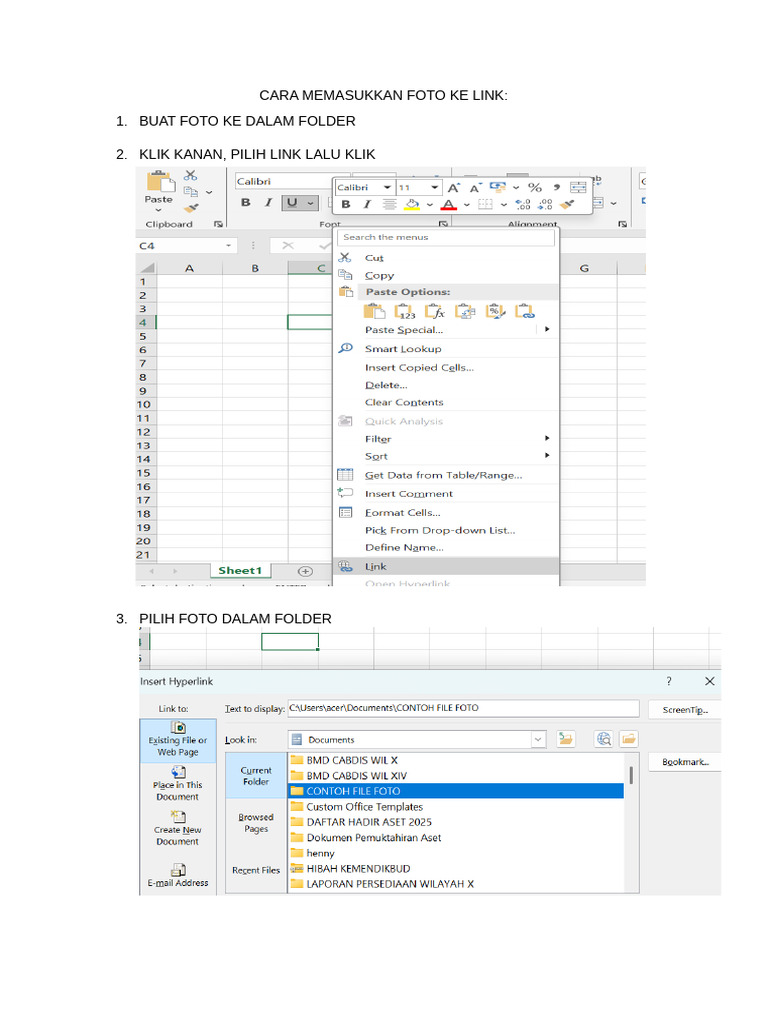Click the ribbon Format Painter brush
The image size is (768, 1024).
[x=191, y=208]
